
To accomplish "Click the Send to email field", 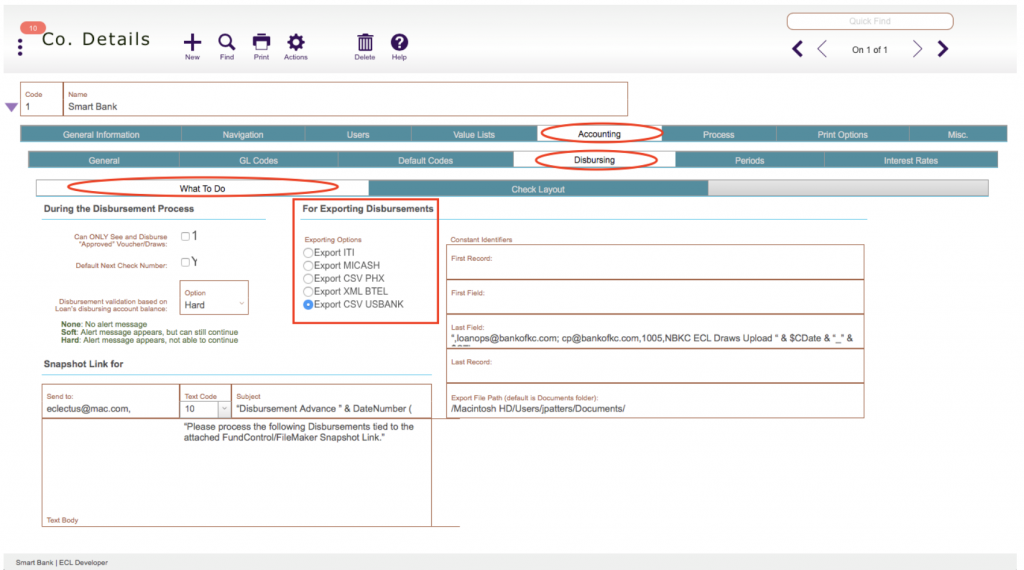I will [x=111, y=402].
